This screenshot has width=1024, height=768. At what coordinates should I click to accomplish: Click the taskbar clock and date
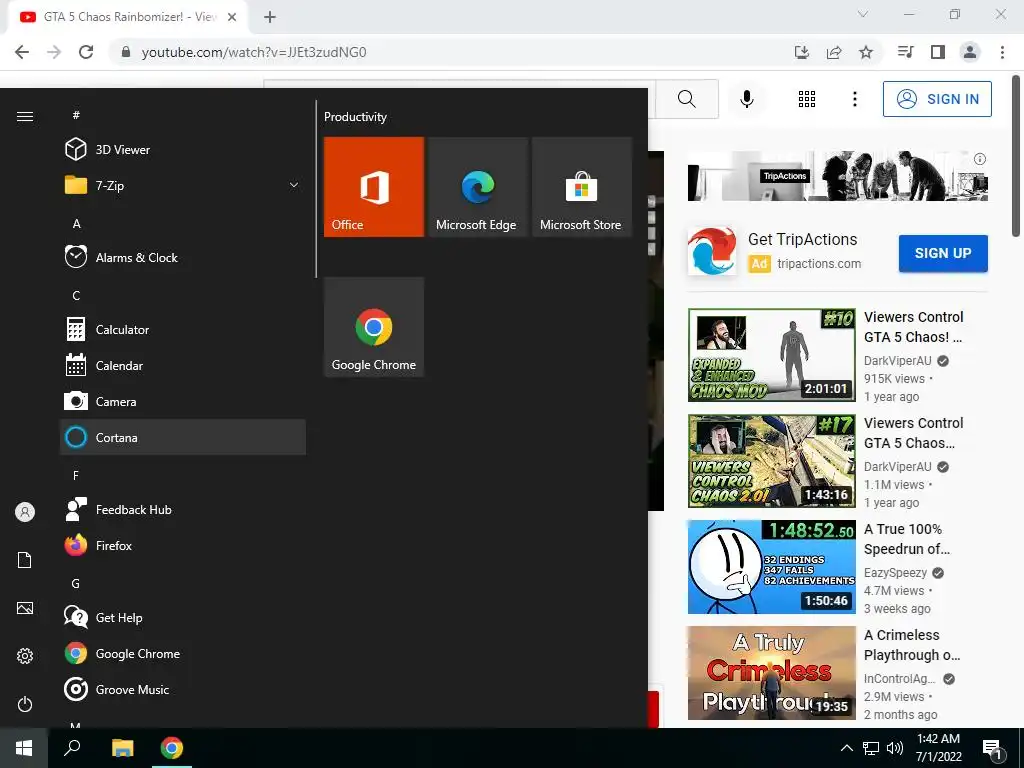pyautogui.click(x=938, y=748)
